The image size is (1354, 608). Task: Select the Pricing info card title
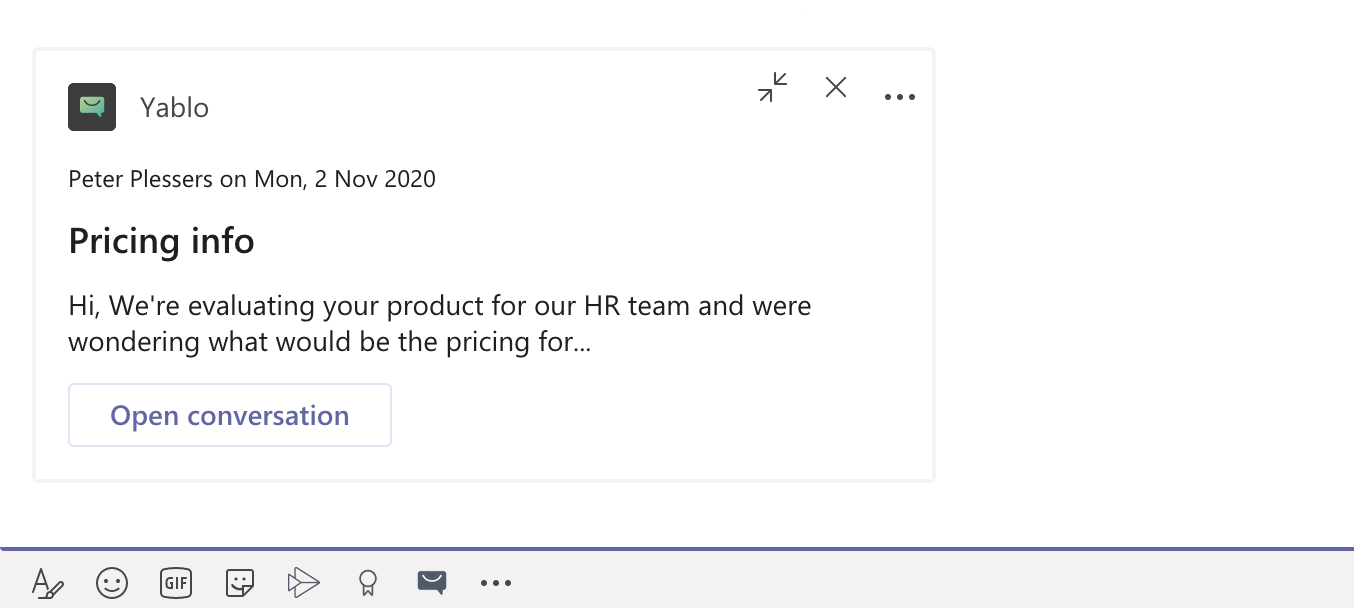pos(162,241)
